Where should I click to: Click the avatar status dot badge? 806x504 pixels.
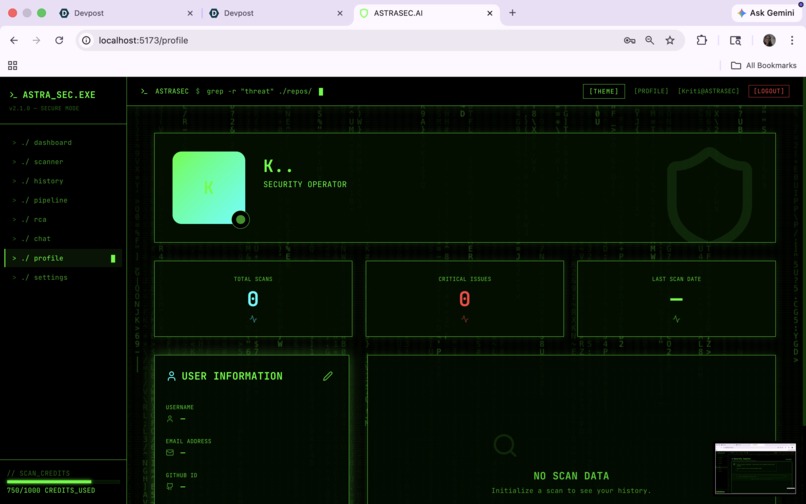pos(240,220)
